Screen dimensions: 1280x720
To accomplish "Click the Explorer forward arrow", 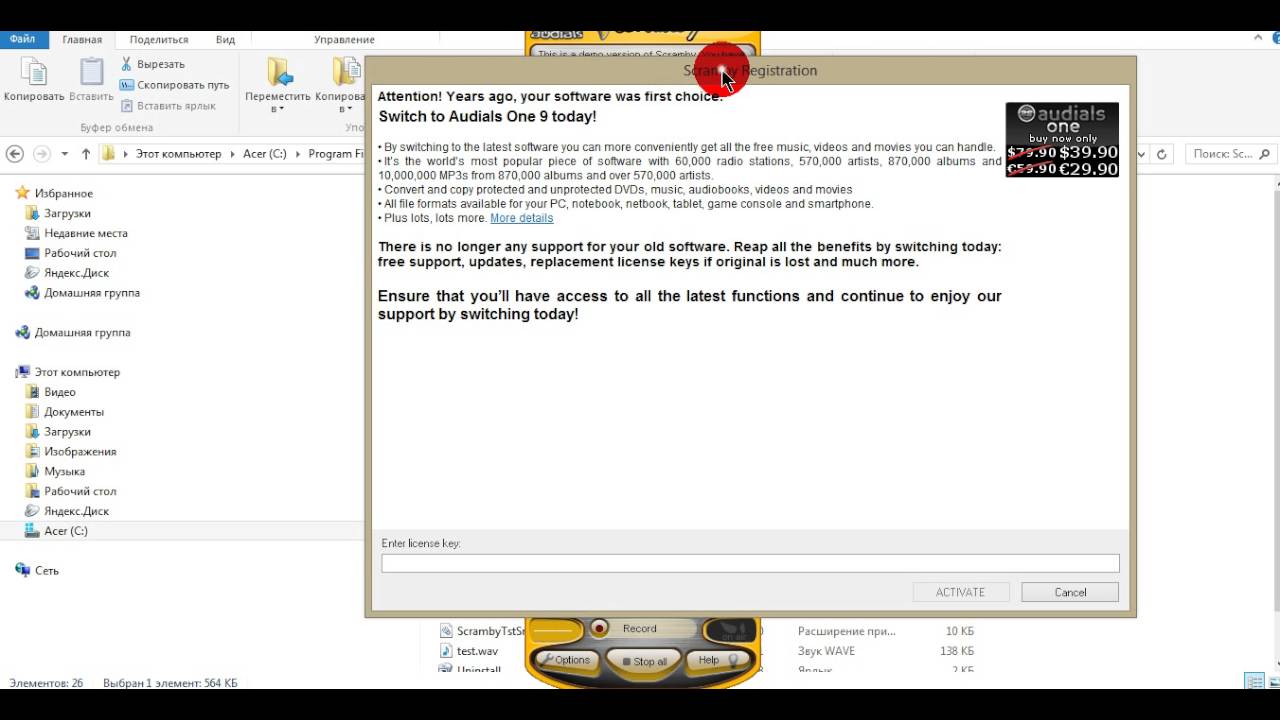I will point(42,154).
